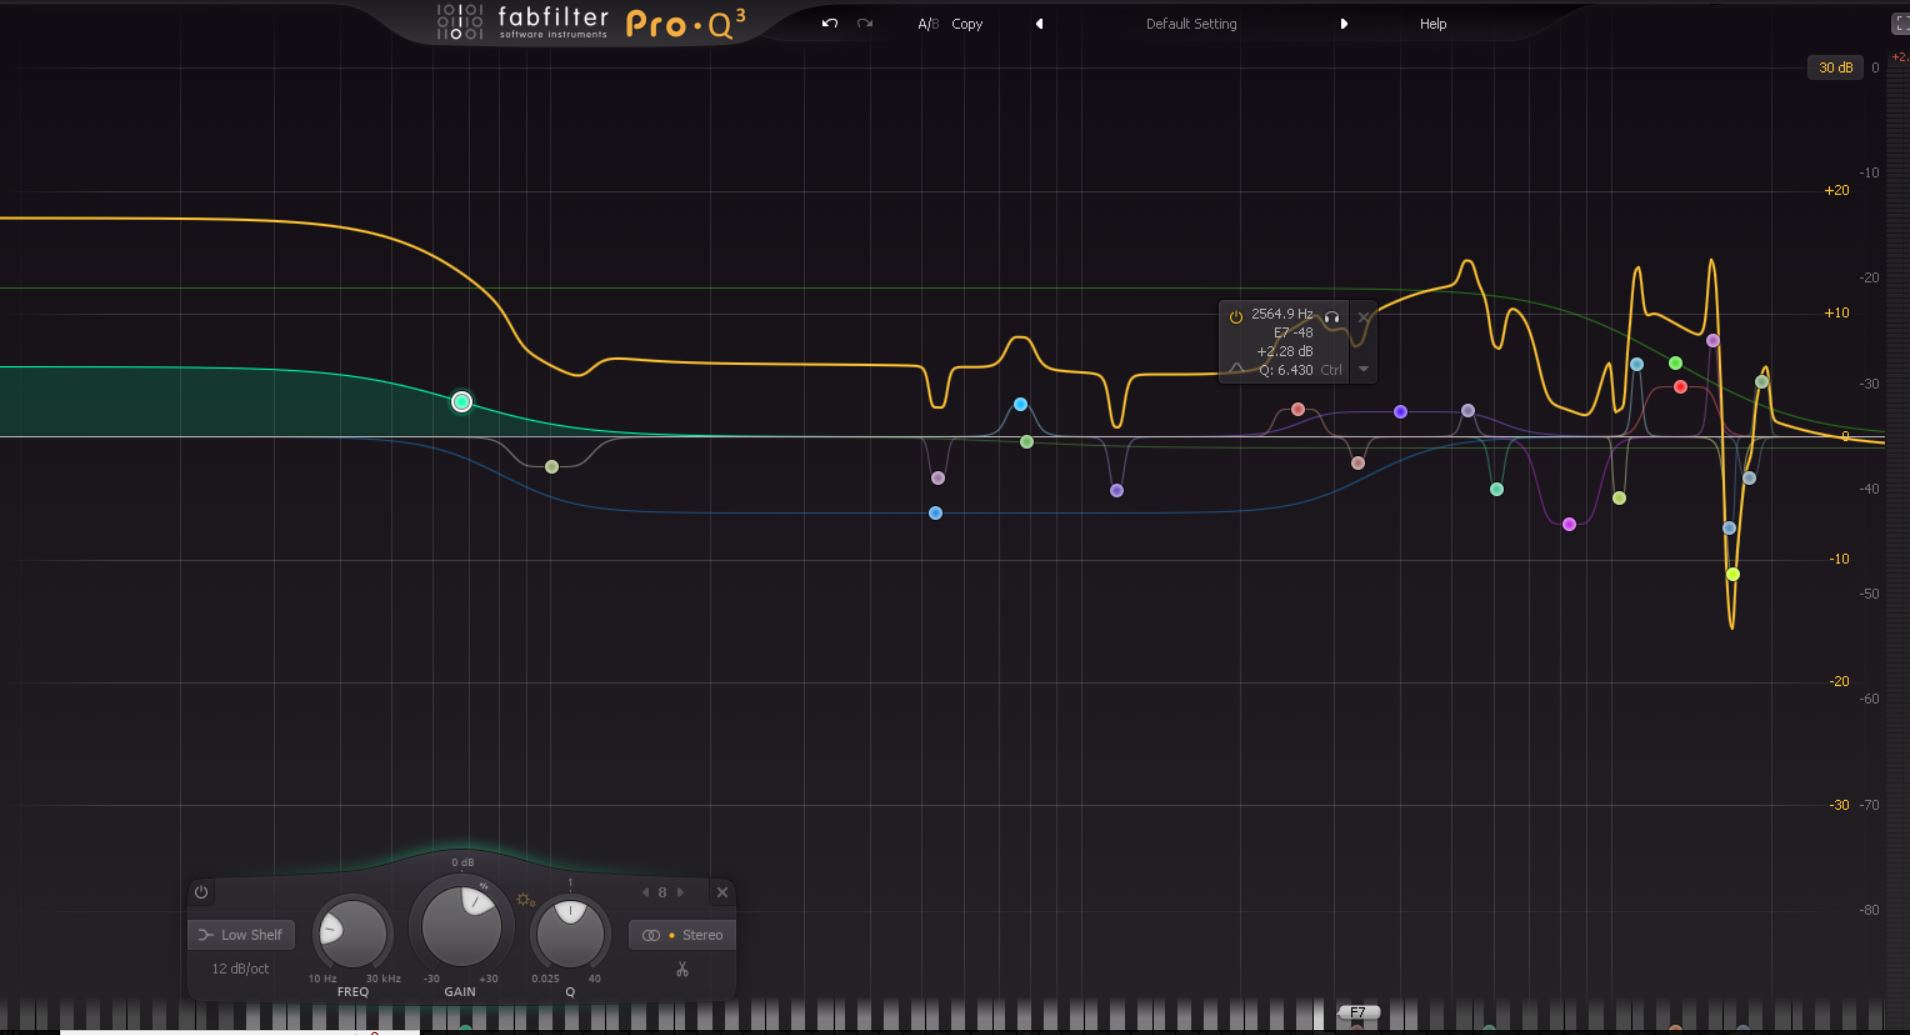The width and height of the screenshot is (1910, 1035).
Task: Click the undo arrow icon
Action: [828, 23]
